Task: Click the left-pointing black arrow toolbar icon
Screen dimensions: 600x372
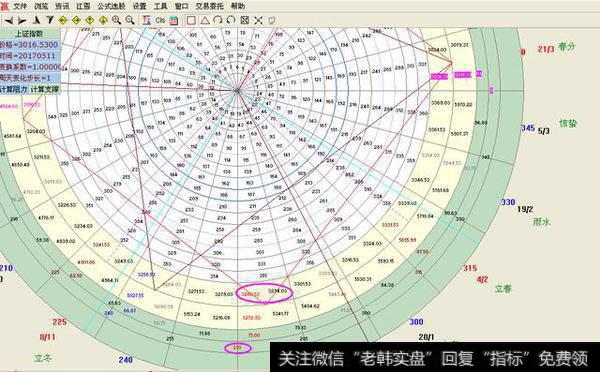Action: pos(9,20)
